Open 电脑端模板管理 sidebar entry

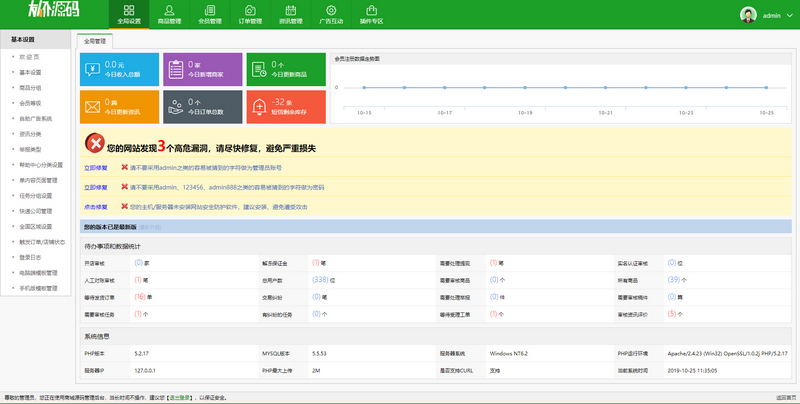coord(38,272)
